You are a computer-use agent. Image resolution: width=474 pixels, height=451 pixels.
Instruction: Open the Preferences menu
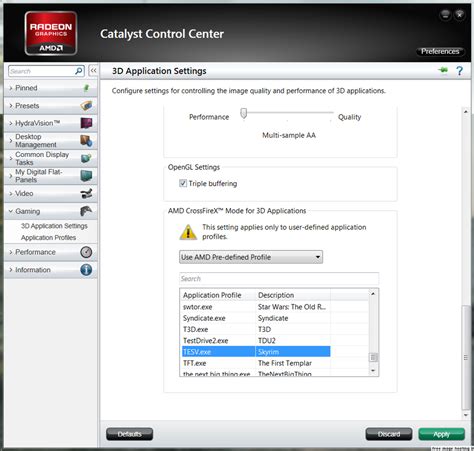click(440, 51)
